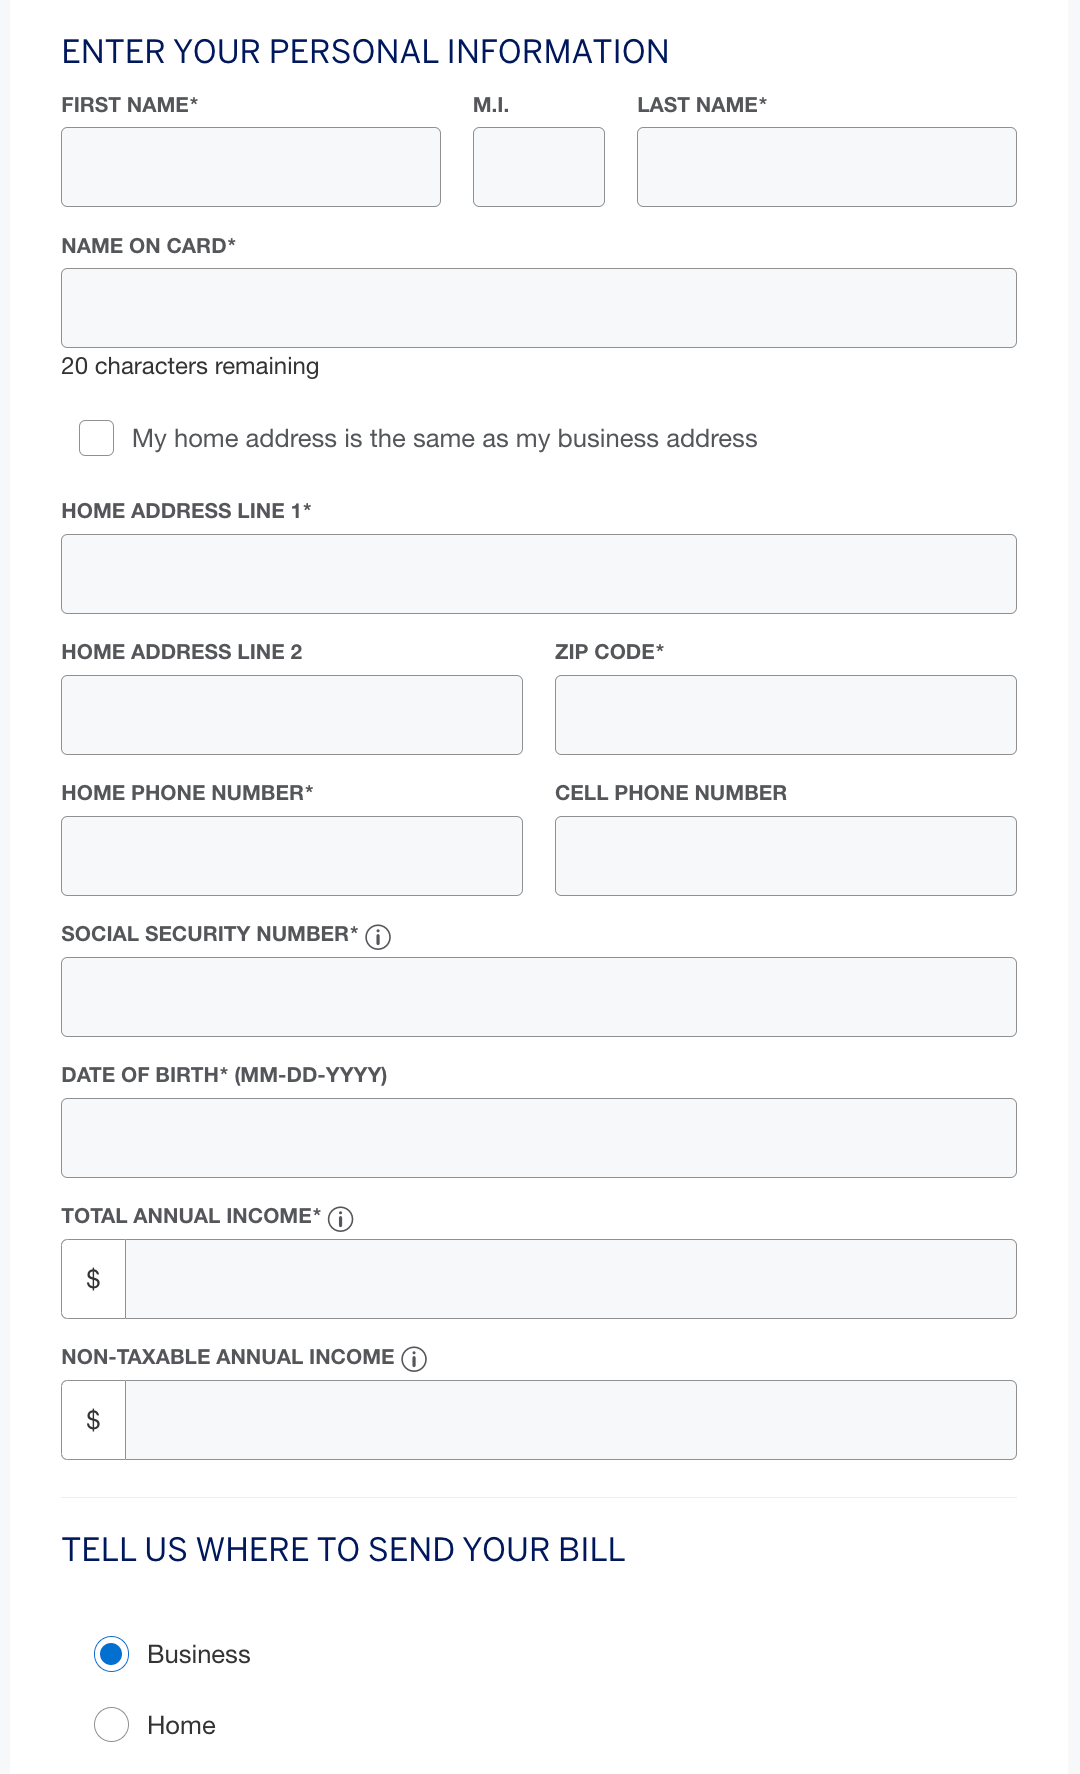Open the Total Annual Income info tooltip
Viewport: 1080px width, 1774px height.
coord(342,1219)
